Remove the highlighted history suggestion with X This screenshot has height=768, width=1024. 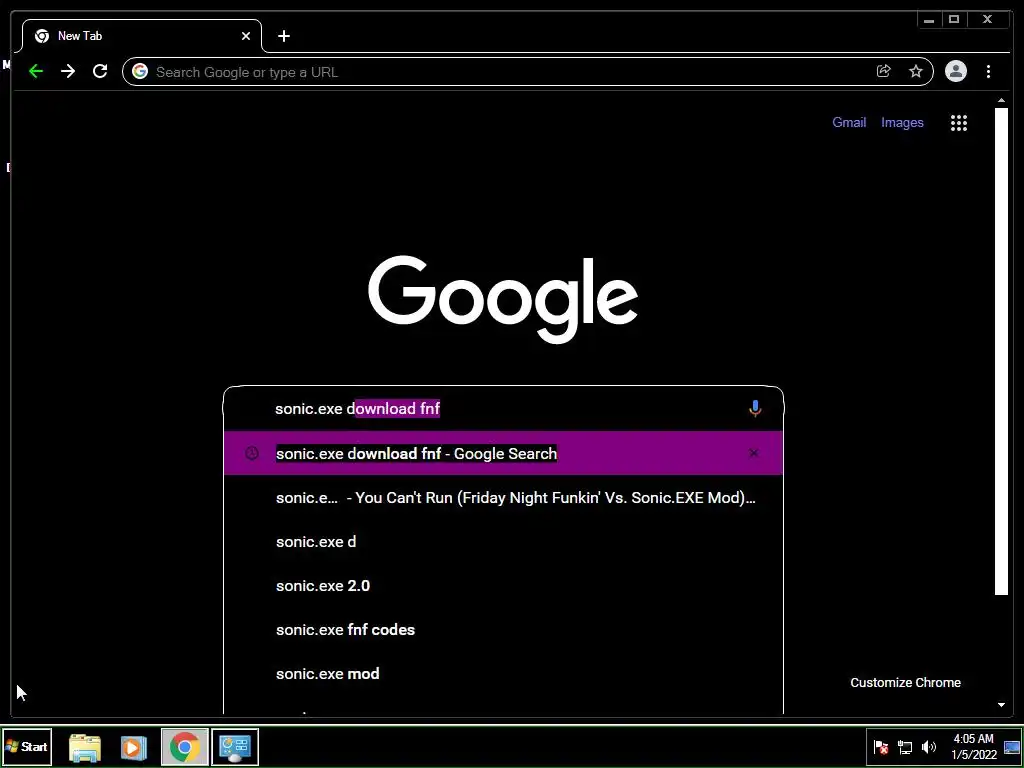tap(754, 453)
